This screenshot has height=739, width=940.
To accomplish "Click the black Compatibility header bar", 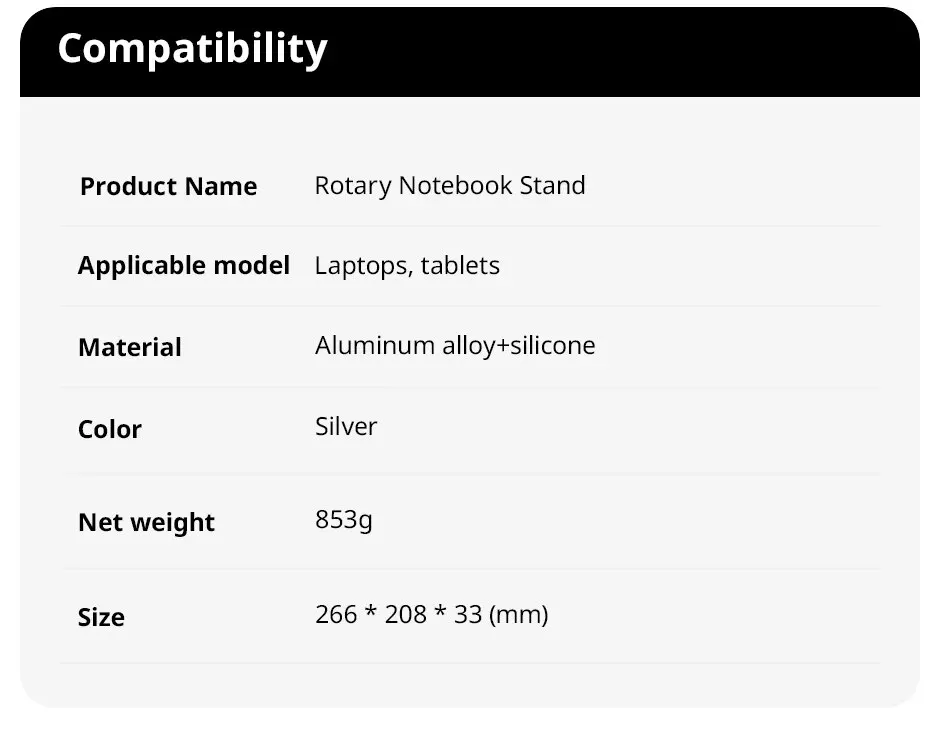I will click(x=470, y=52).
